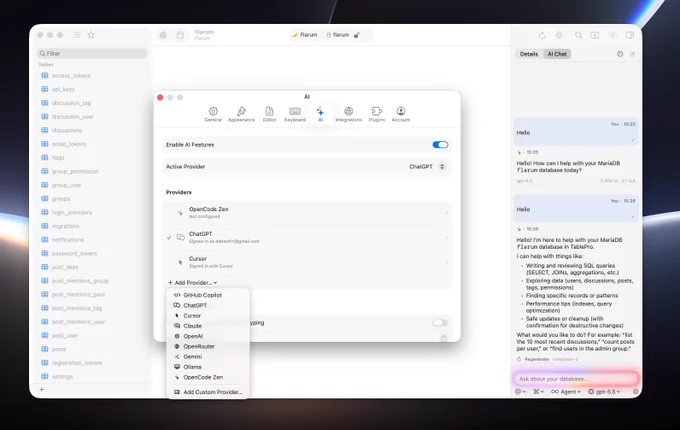Click the unlocked padlock icon
This screenshot has width=680, height=430.
356,35
